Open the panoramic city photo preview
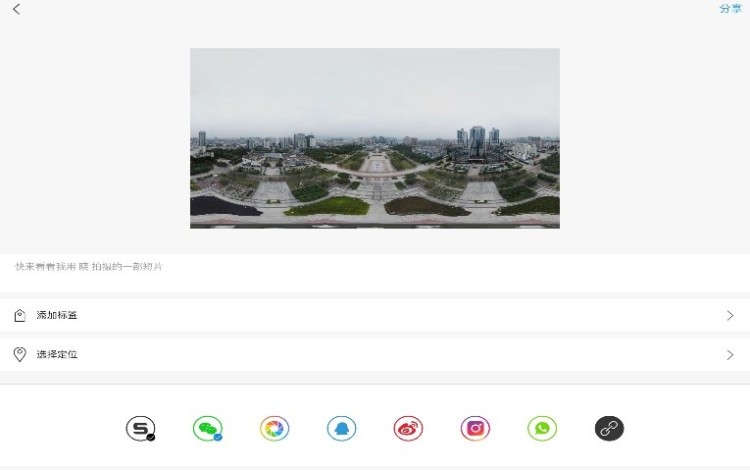Image resolution: width=750 pixels, height=470 pixels. click(x=374, y=138)
